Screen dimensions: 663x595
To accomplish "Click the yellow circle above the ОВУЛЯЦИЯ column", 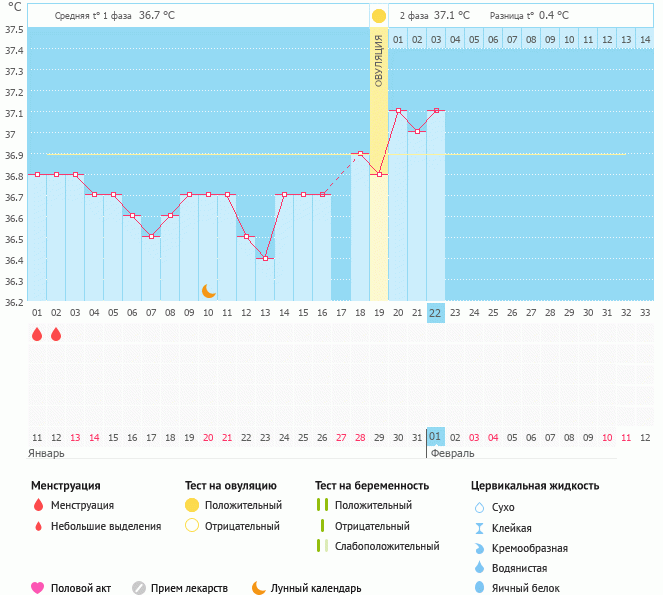I will [x=379, y=16].
